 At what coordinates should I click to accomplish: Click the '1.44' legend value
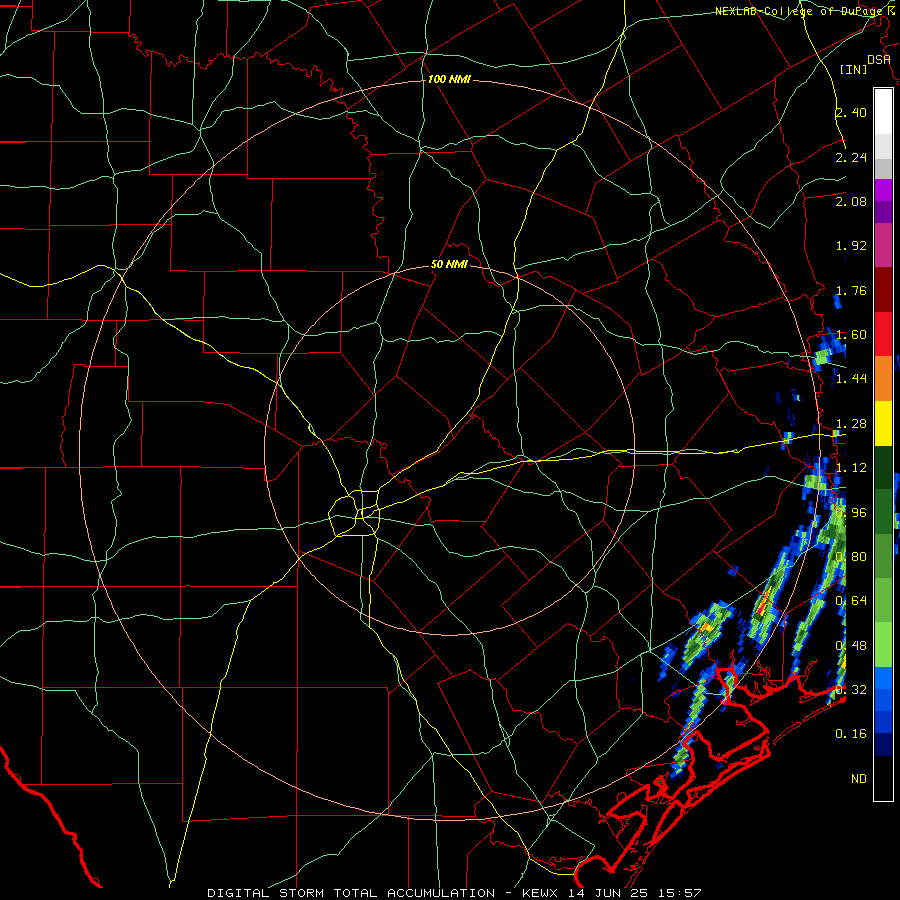[851, 379]
